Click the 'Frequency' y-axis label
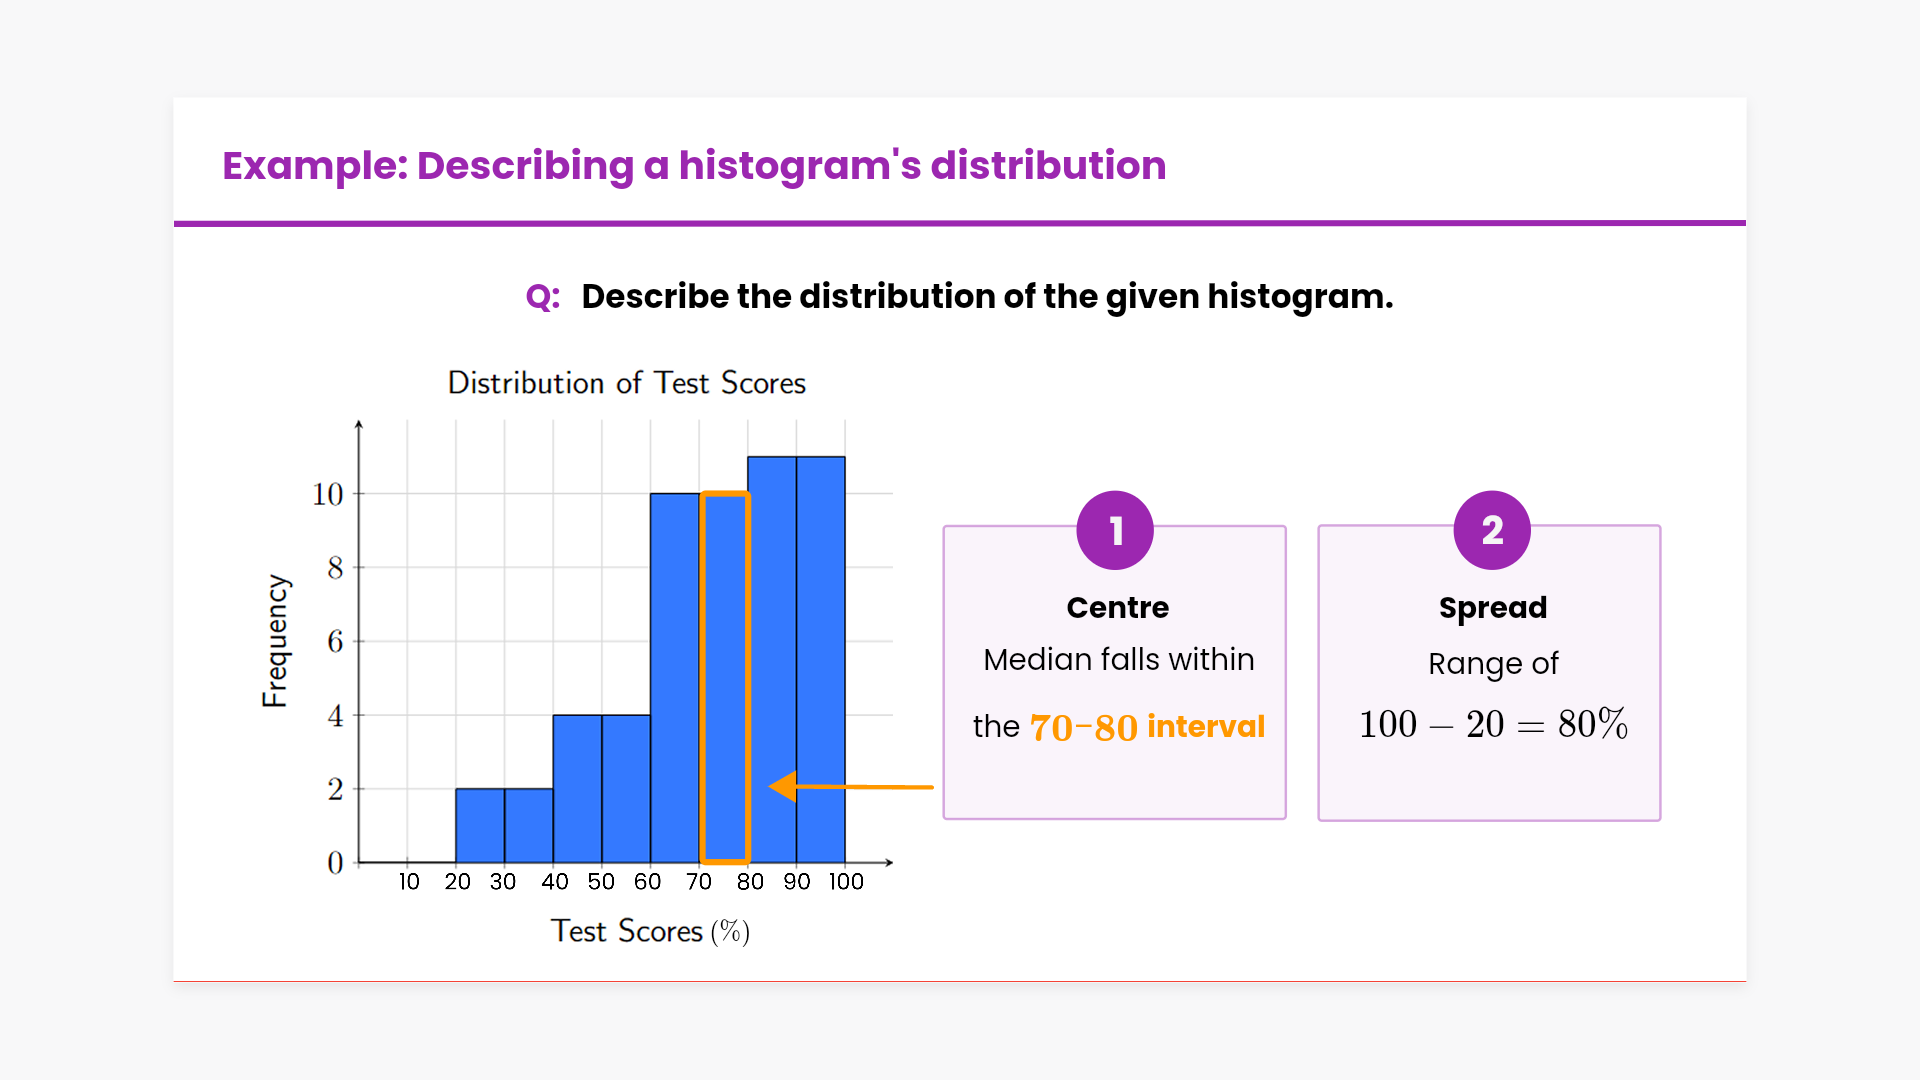Image resolution: width=1920 pixels, height=1080 pixels. [x=275, y=641]
